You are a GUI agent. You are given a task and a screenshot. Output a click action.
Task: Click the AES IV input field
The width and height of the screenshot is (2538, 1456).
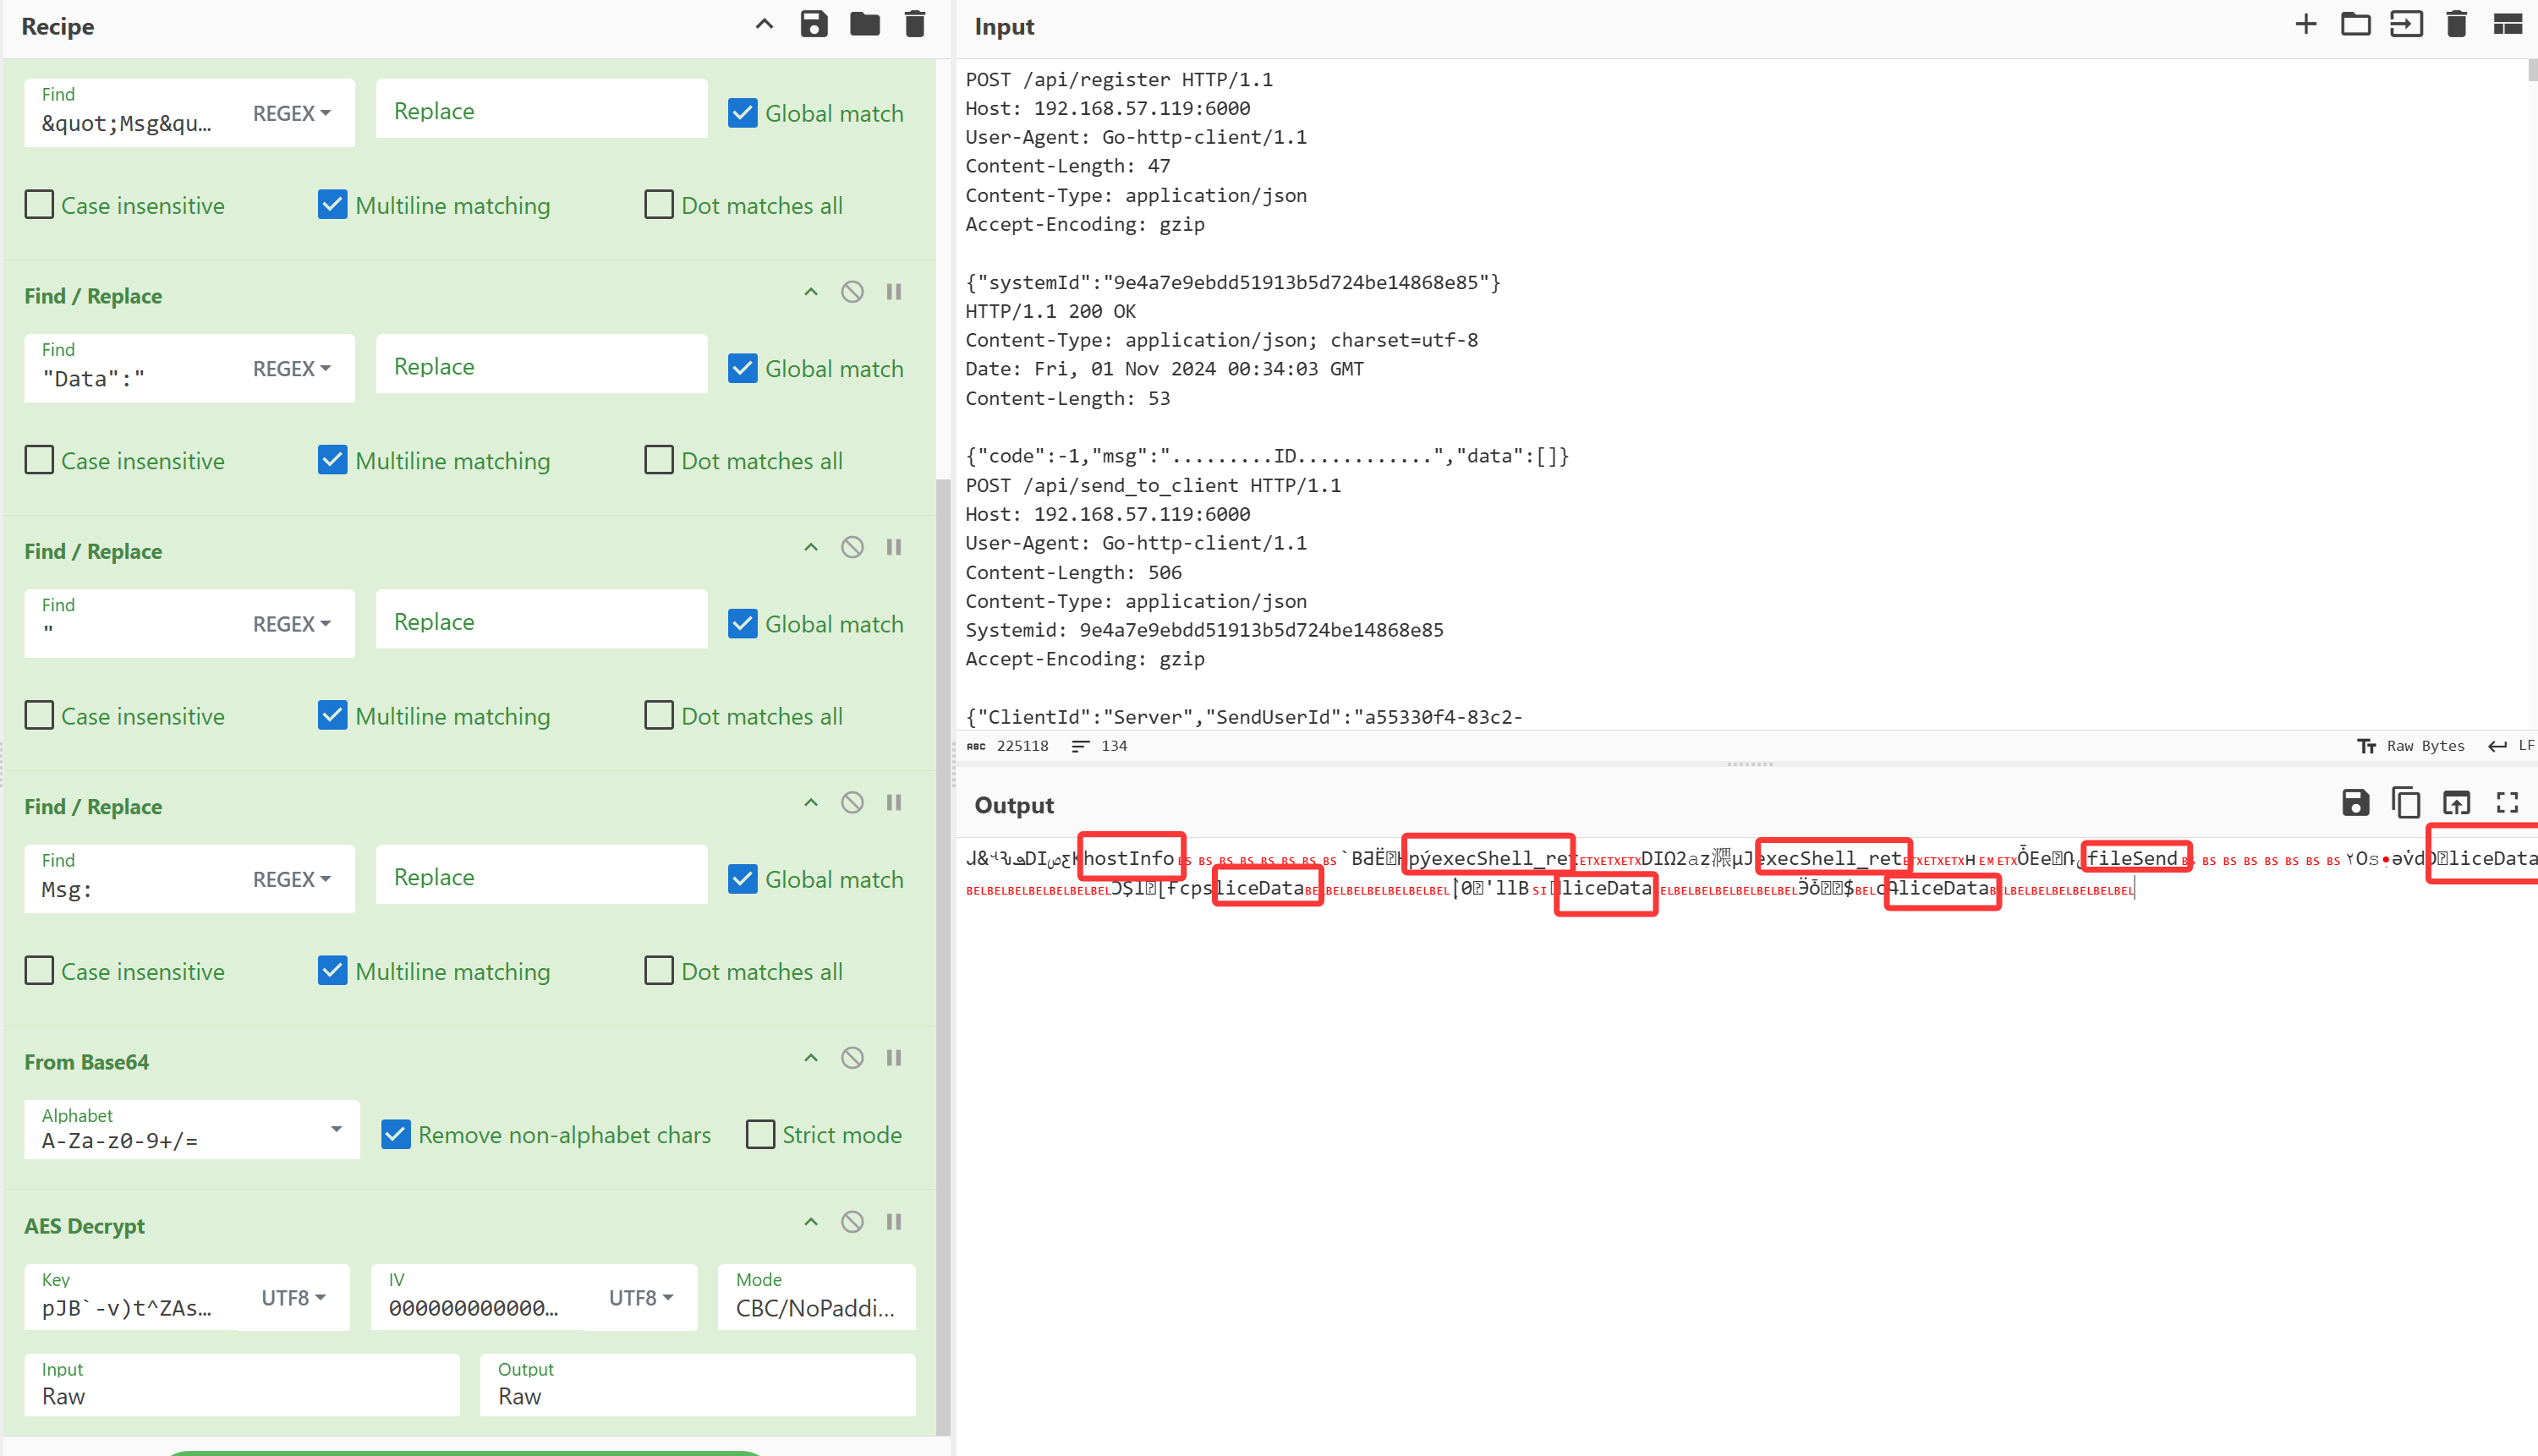[475, 1307]
